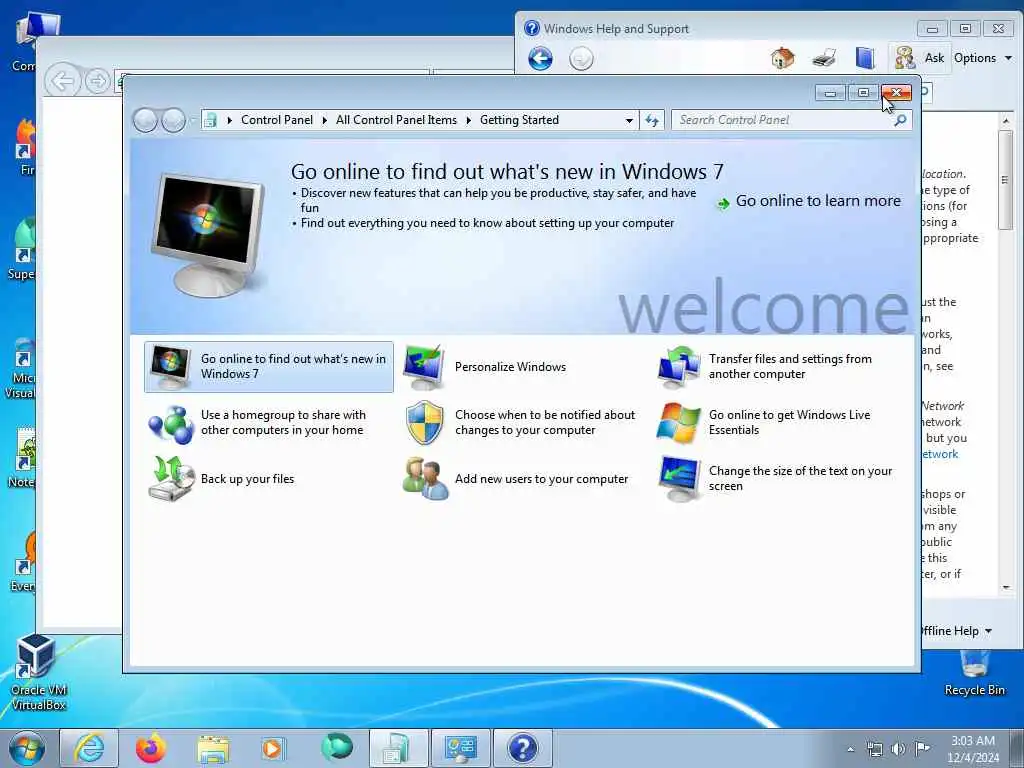Go forward in Windows Help and Support
This screenshot has height=768, width=1024.
click(x=581, y=59)
